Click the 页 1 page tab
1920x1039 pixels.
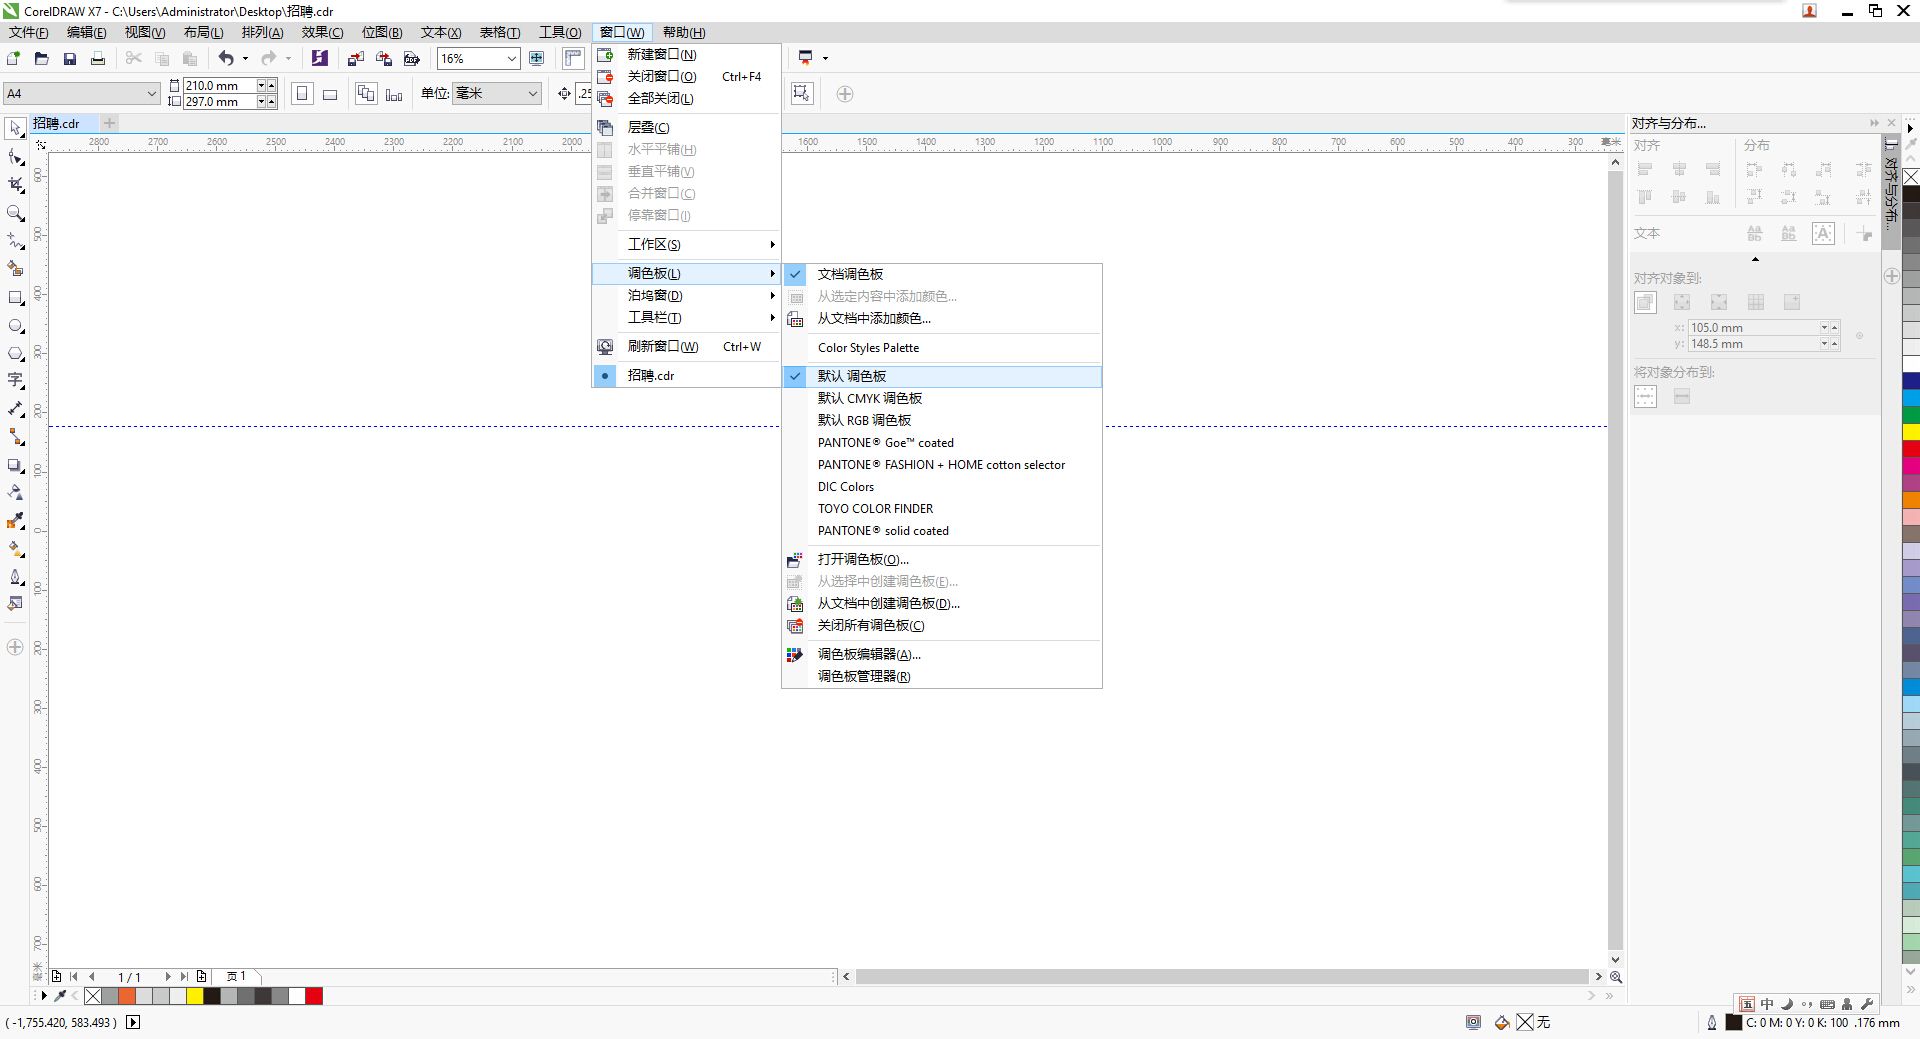238,976
